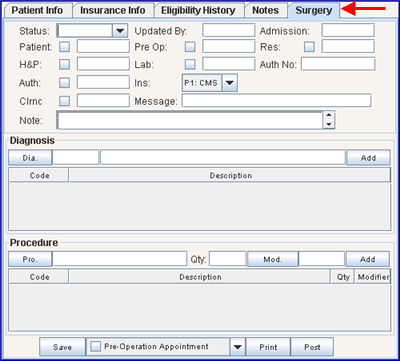Toggle the Clrnc checkbox

pos(64,101)
